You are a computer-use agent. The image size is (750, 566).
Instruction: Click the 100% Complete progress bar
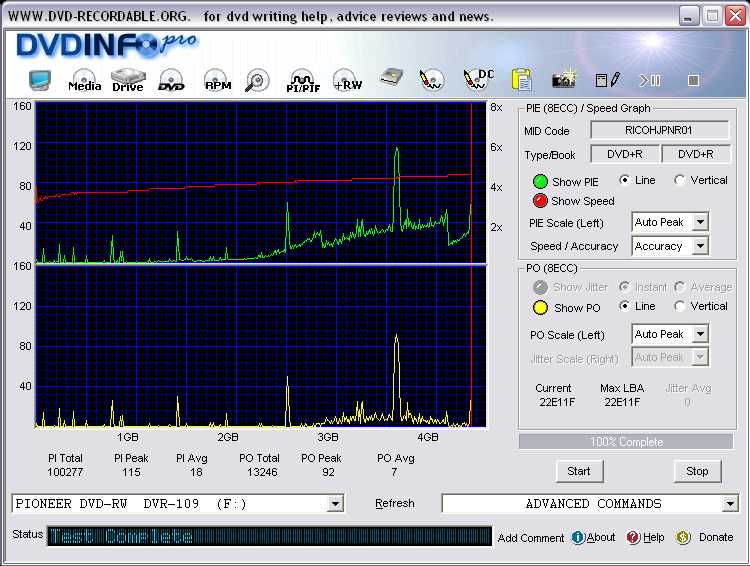click(x=626, y=442)
